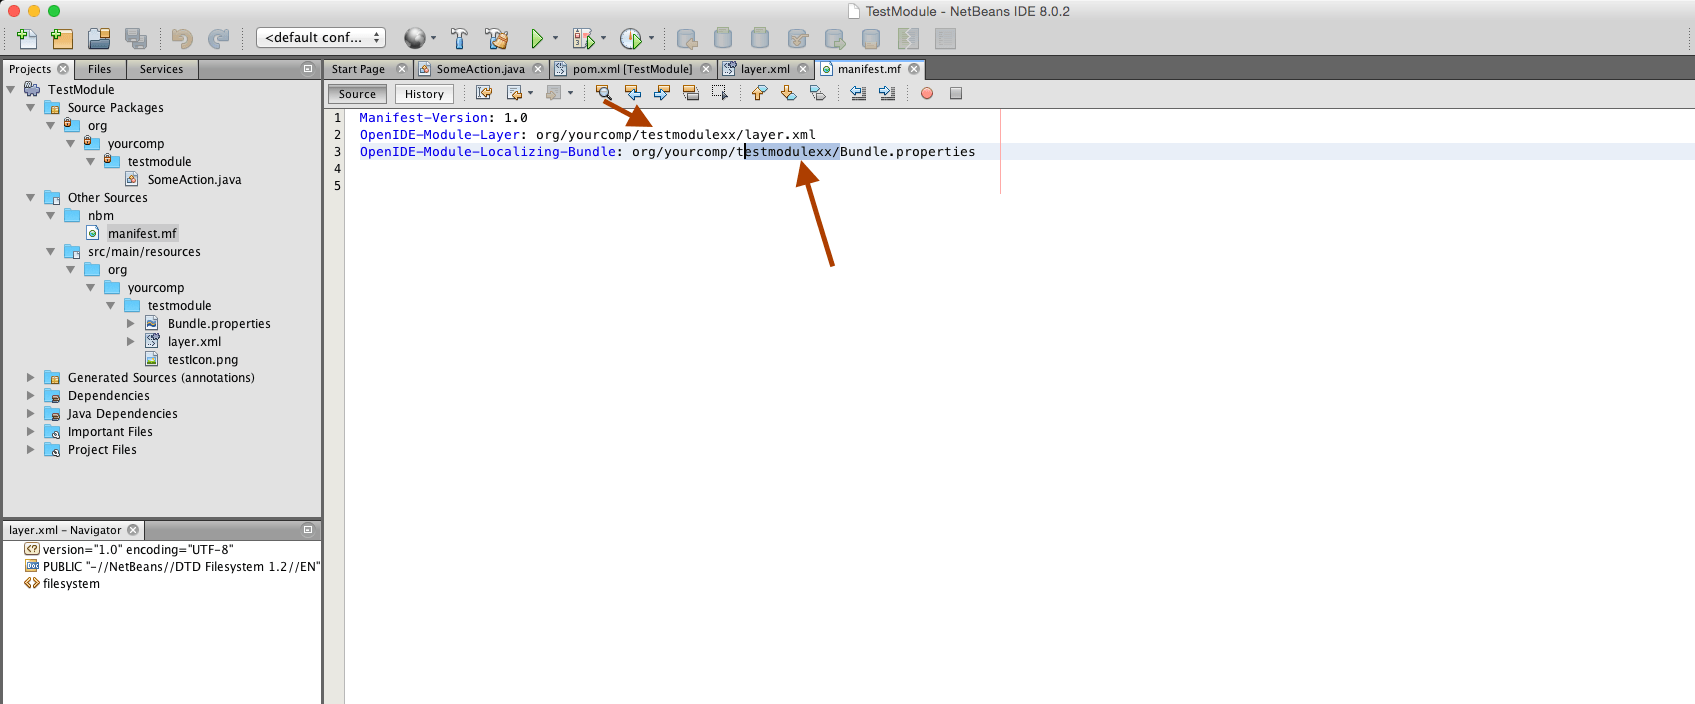This screenshot has width=1695, height=704.
Task: Click the Clean and Build icon
Action: [496, 39]
